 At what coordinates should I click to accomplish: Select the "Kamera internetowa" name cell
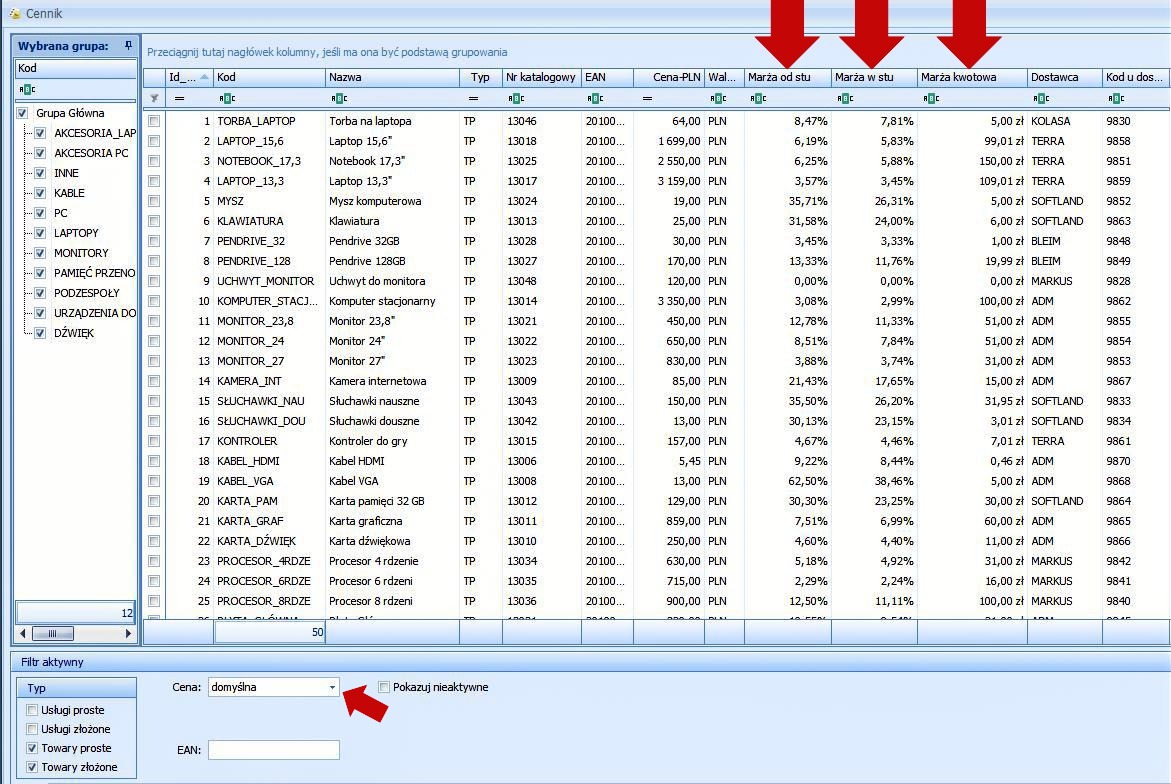click(x=393, y=381)
